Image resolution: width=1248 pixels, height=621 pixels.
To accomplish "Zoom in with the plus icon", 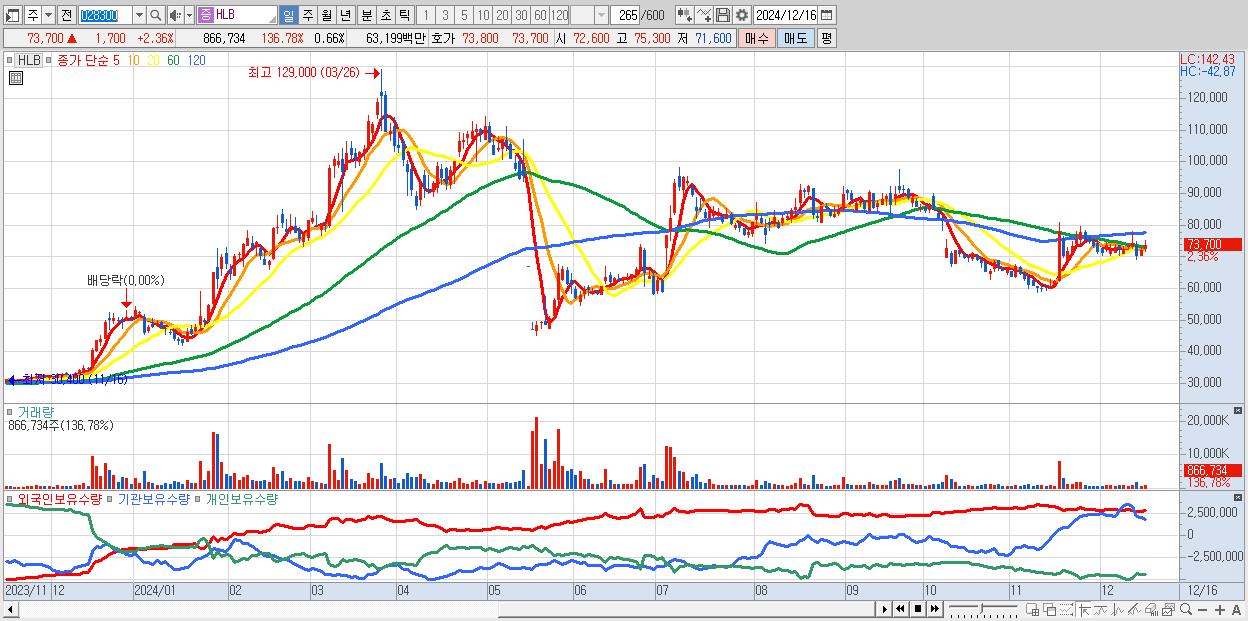I will coord(1220,610).
